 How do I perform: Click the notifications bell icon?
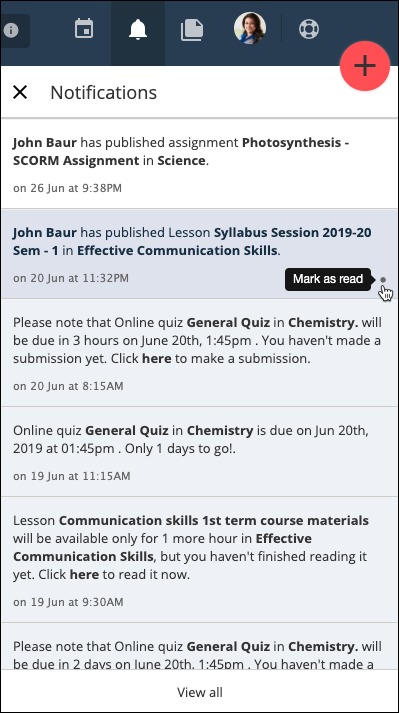pos(138,30)
